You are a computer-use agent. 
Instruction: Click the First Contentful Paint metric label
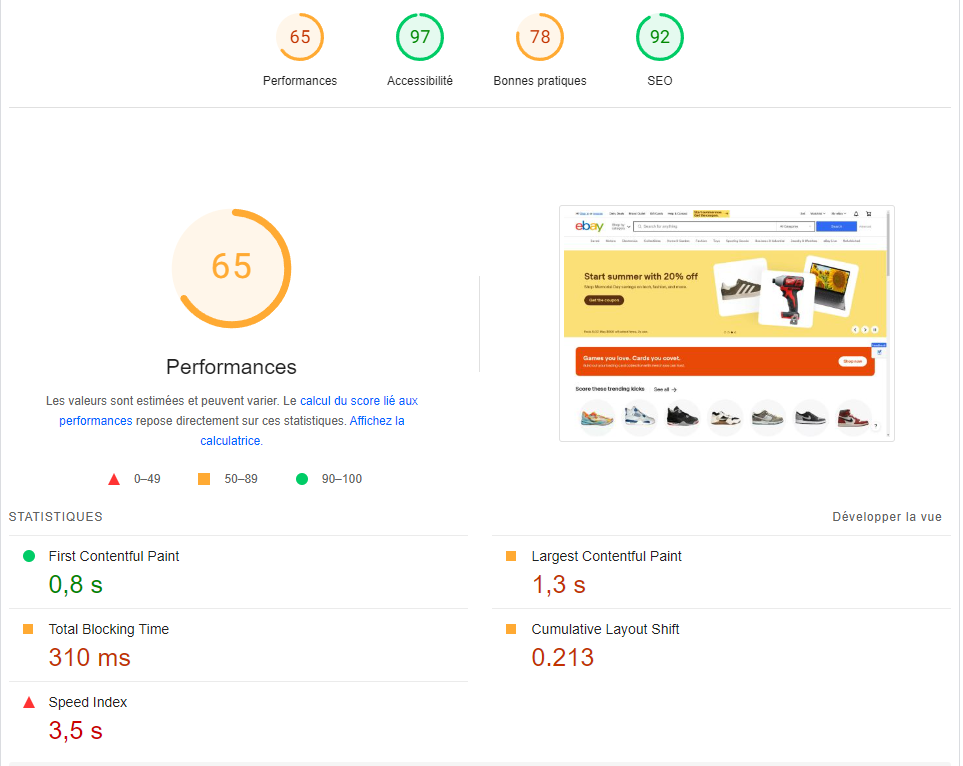114,556
